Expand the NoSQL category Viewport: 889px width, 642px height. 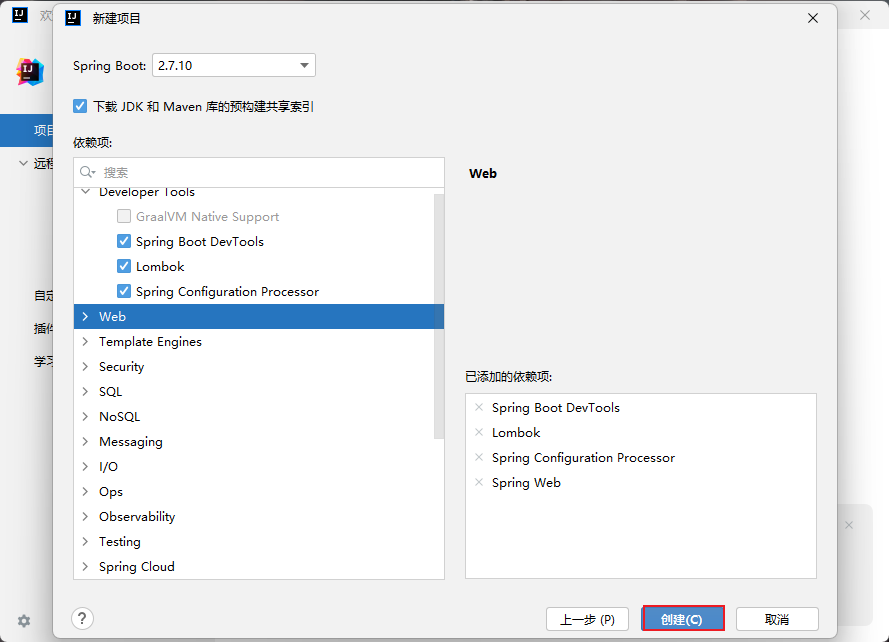86,416
